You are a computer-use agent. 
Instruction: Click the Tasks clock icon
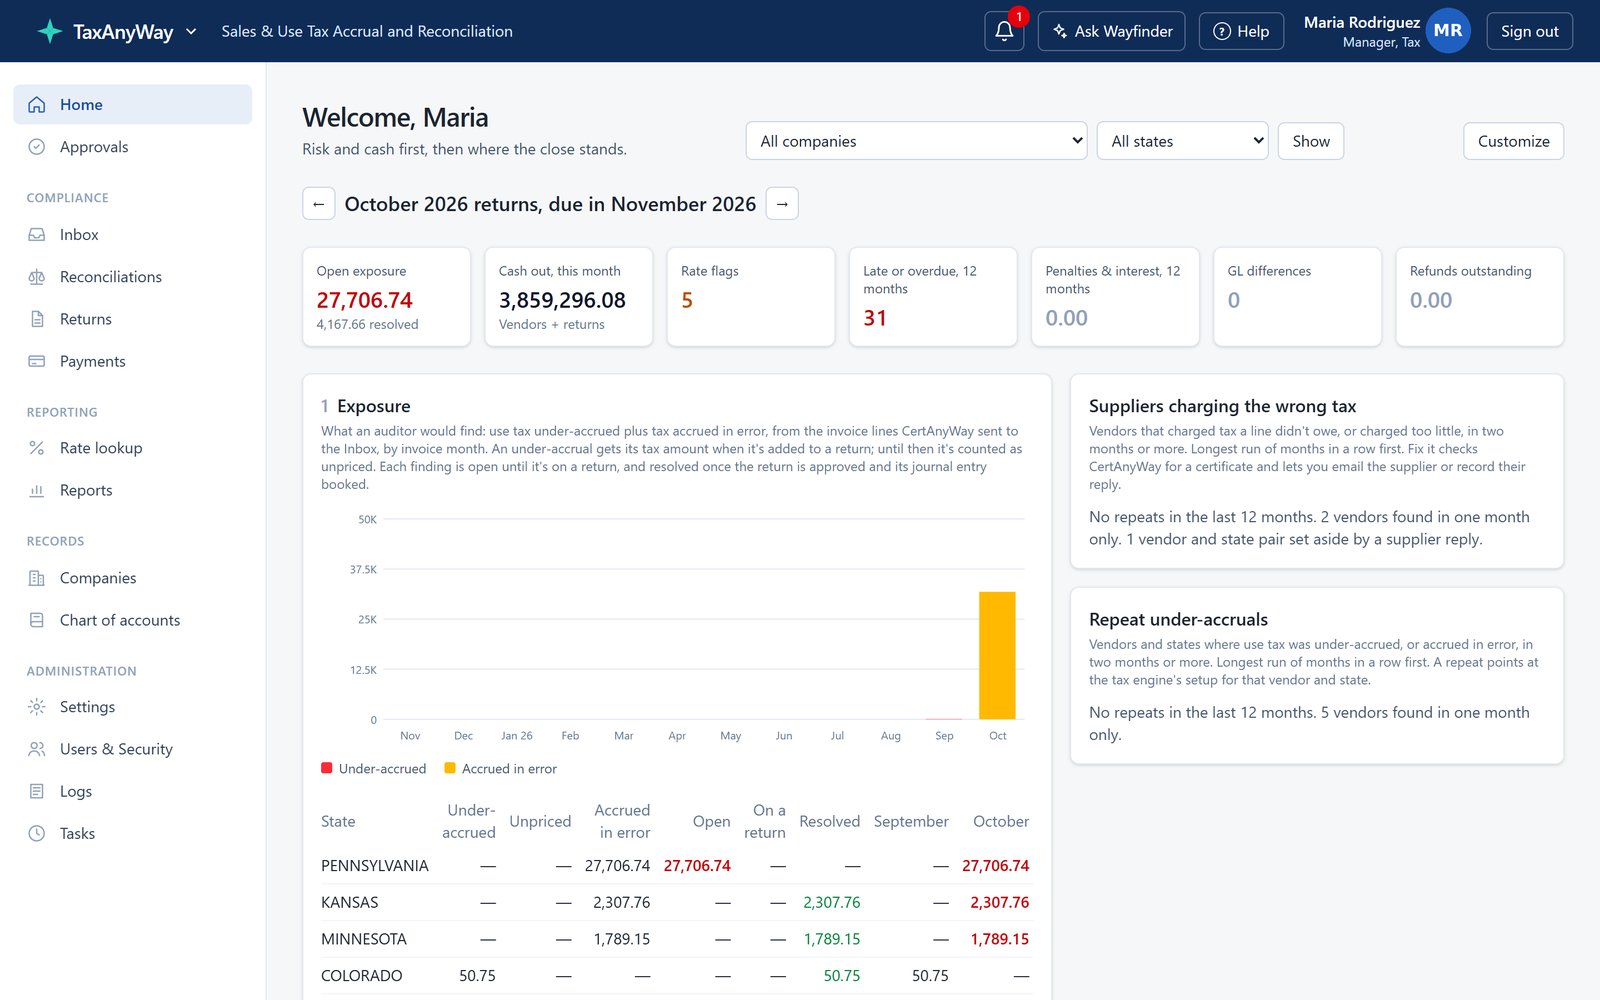37,833
